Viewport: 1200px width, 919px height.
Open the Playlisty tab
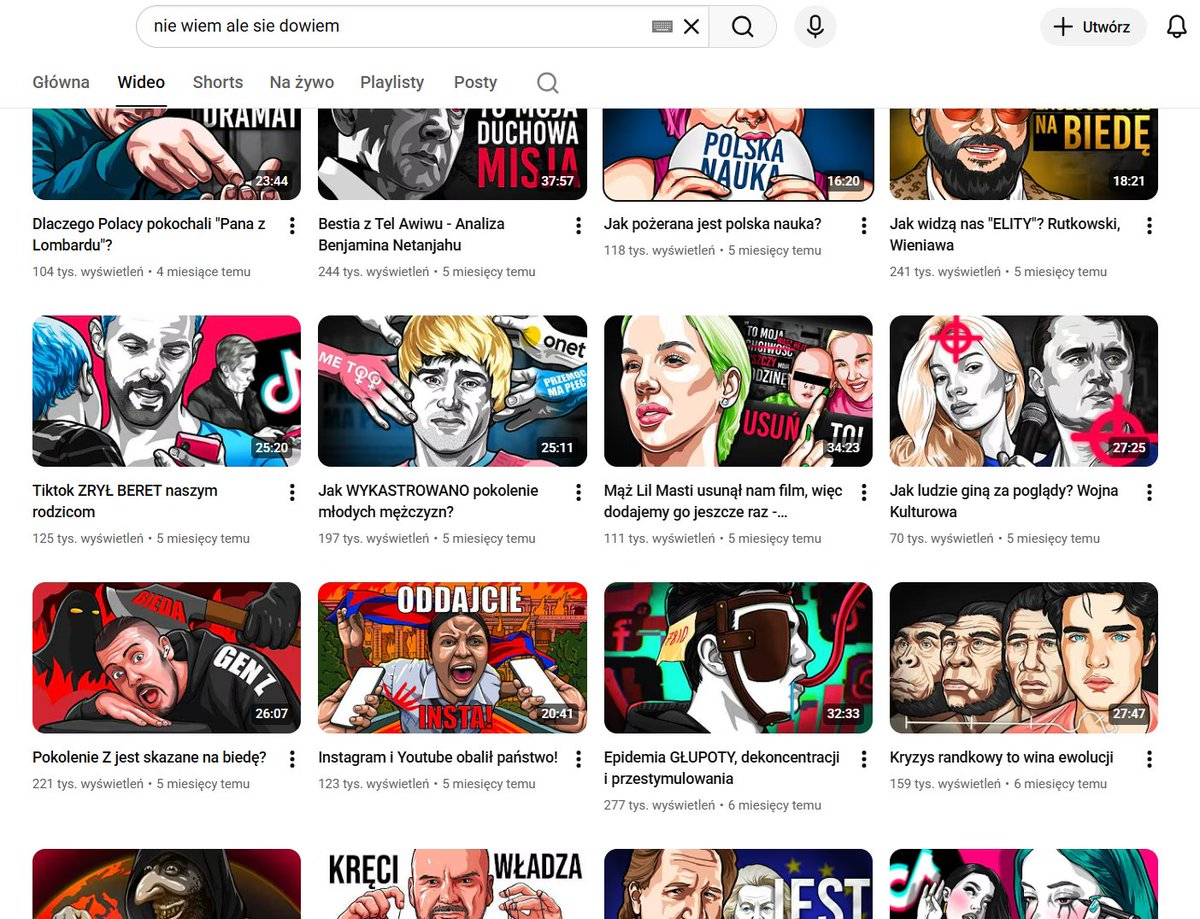pos(392,82)
